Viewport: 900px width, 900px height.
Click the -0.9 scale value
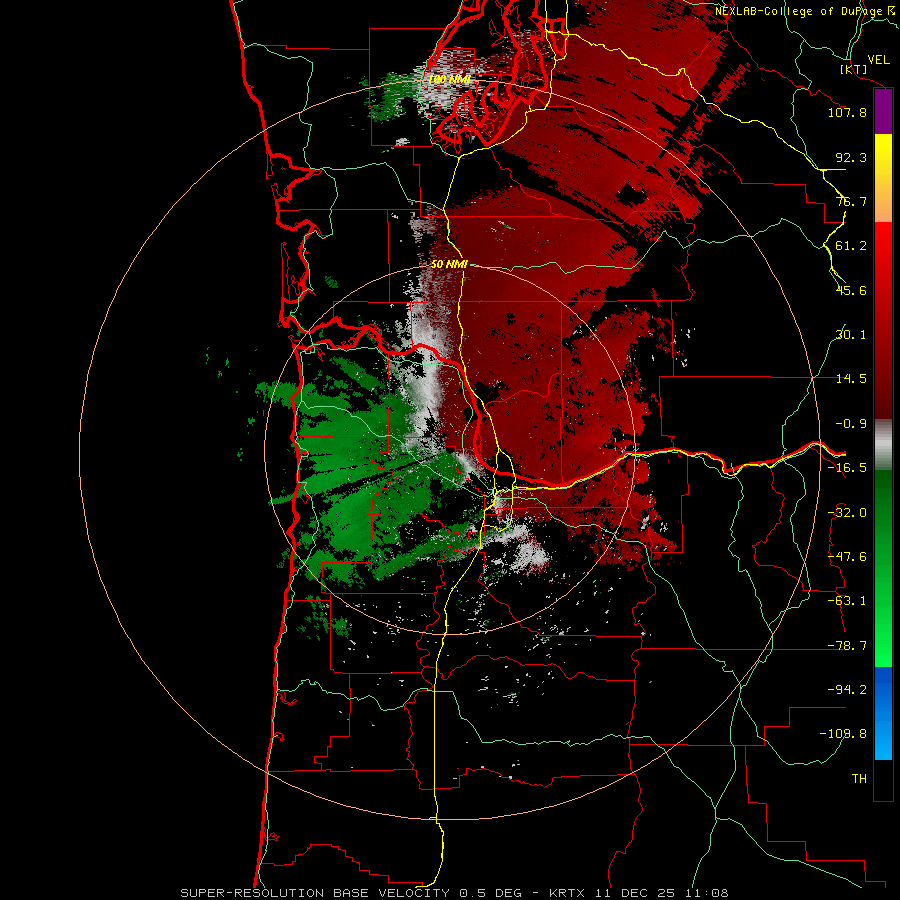coord(851,424)
